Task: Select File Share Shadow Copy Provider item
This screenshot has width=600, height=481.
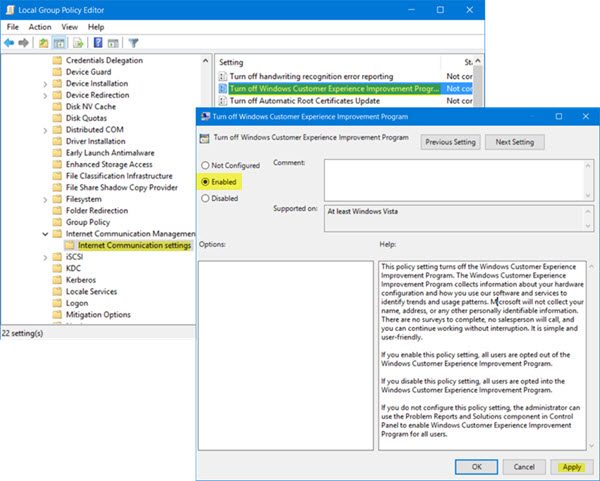Action: click(122, 188)
